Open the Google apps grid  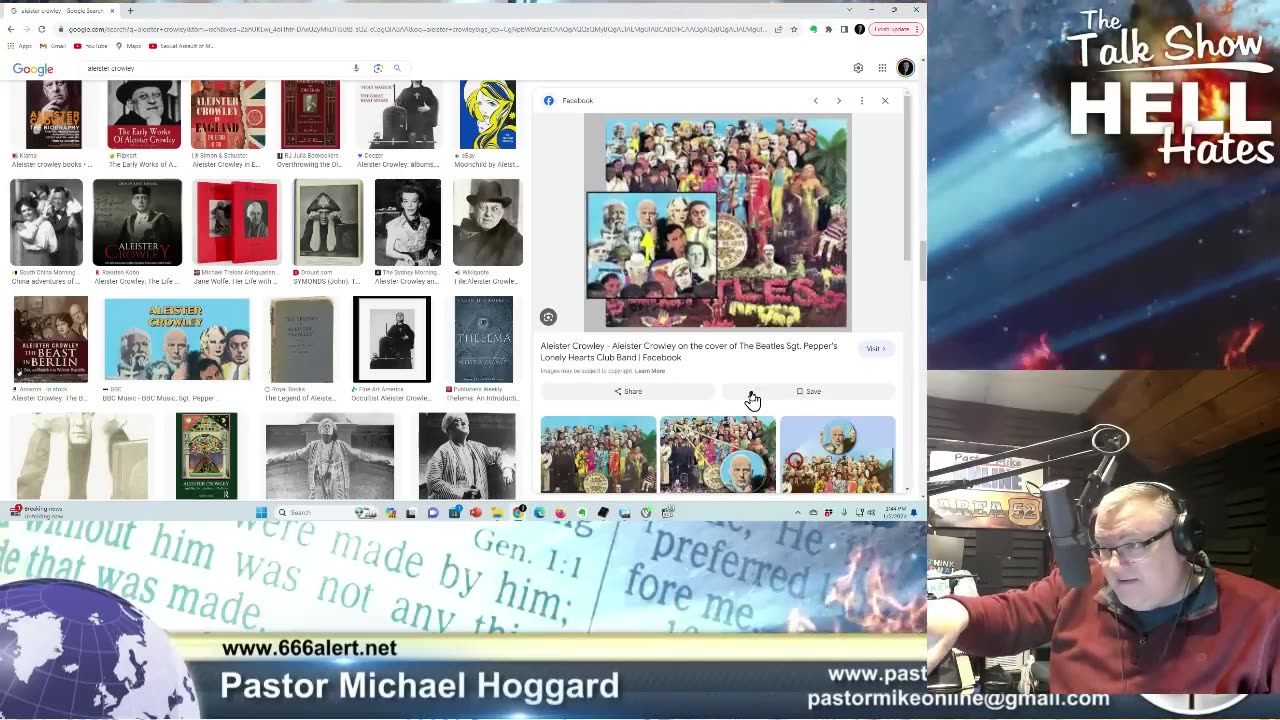(882, 68)
